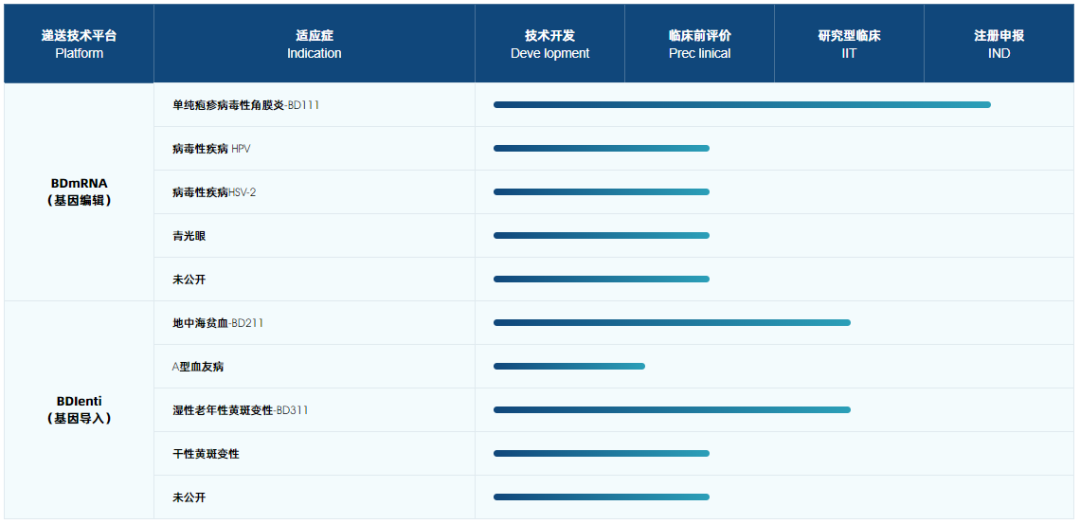The image size is (1080, 524).
Task: Select the Preclinical stage header
Action: tap(699, 44)
